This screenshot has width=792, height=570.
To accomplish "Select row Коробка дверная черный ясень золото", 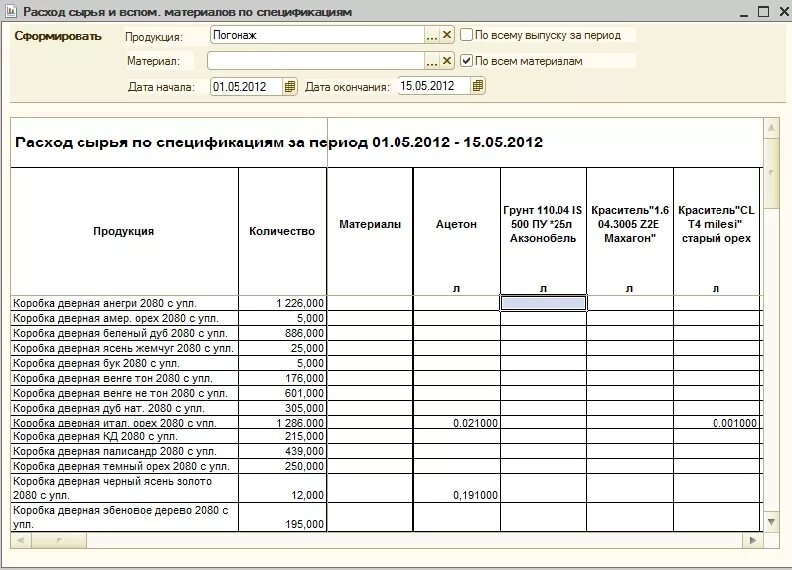I will (x=124, y=488).
